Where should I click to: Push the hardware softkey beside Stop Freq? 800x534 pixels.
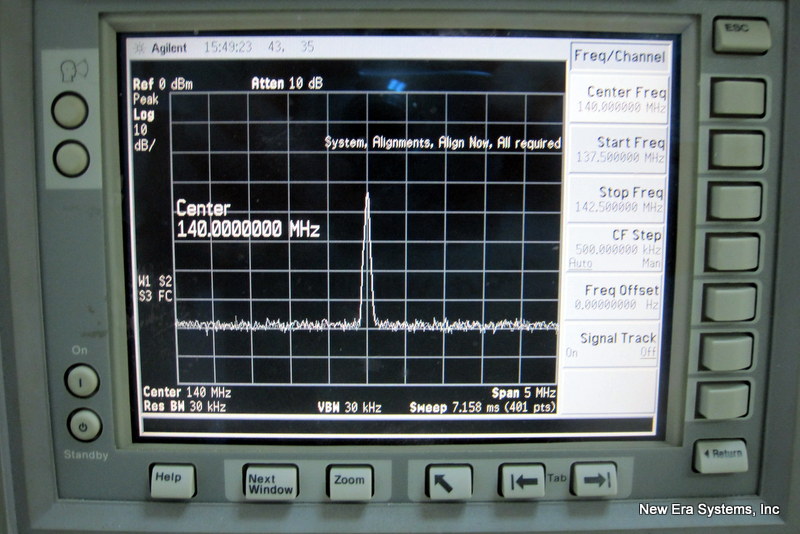pos(734,201)
